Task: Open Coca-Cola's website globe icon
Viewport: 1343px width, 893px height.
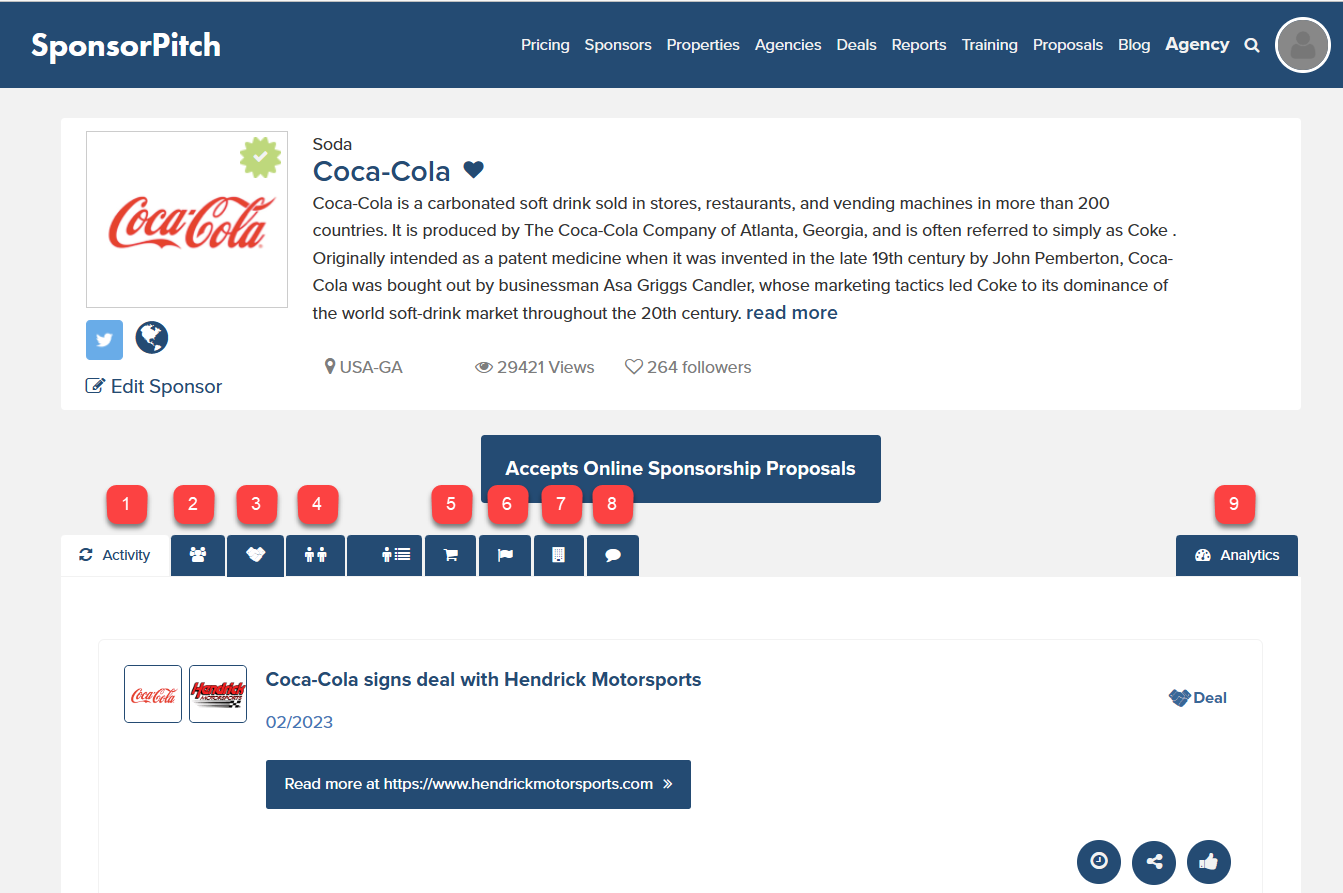Action: [152, 338]
